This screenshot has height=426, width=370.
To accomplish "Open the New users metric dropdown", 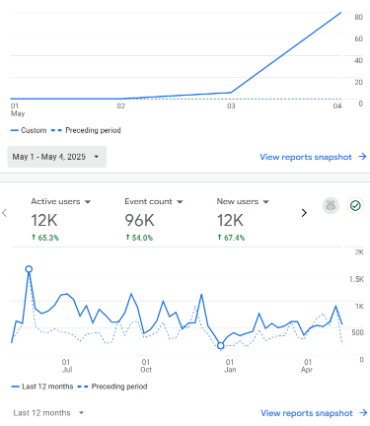I will tap(243, 201).
